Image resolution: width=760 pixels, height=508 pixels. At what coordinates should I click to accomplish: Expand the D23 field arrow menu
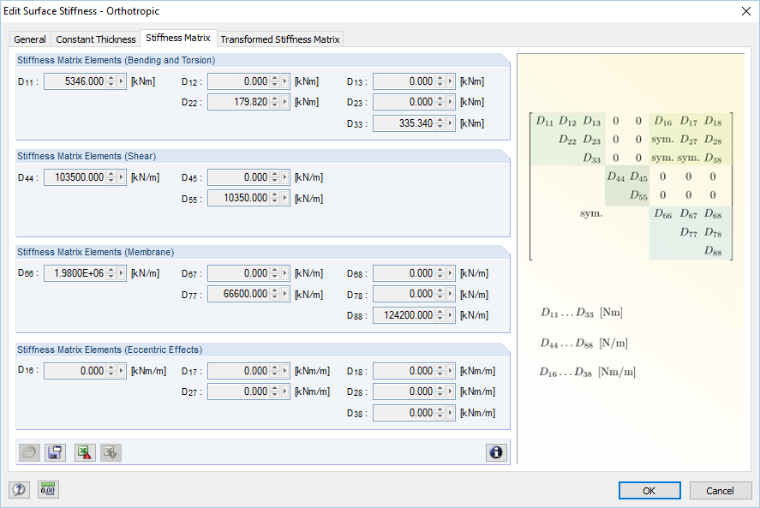click(x=450, y=102)
